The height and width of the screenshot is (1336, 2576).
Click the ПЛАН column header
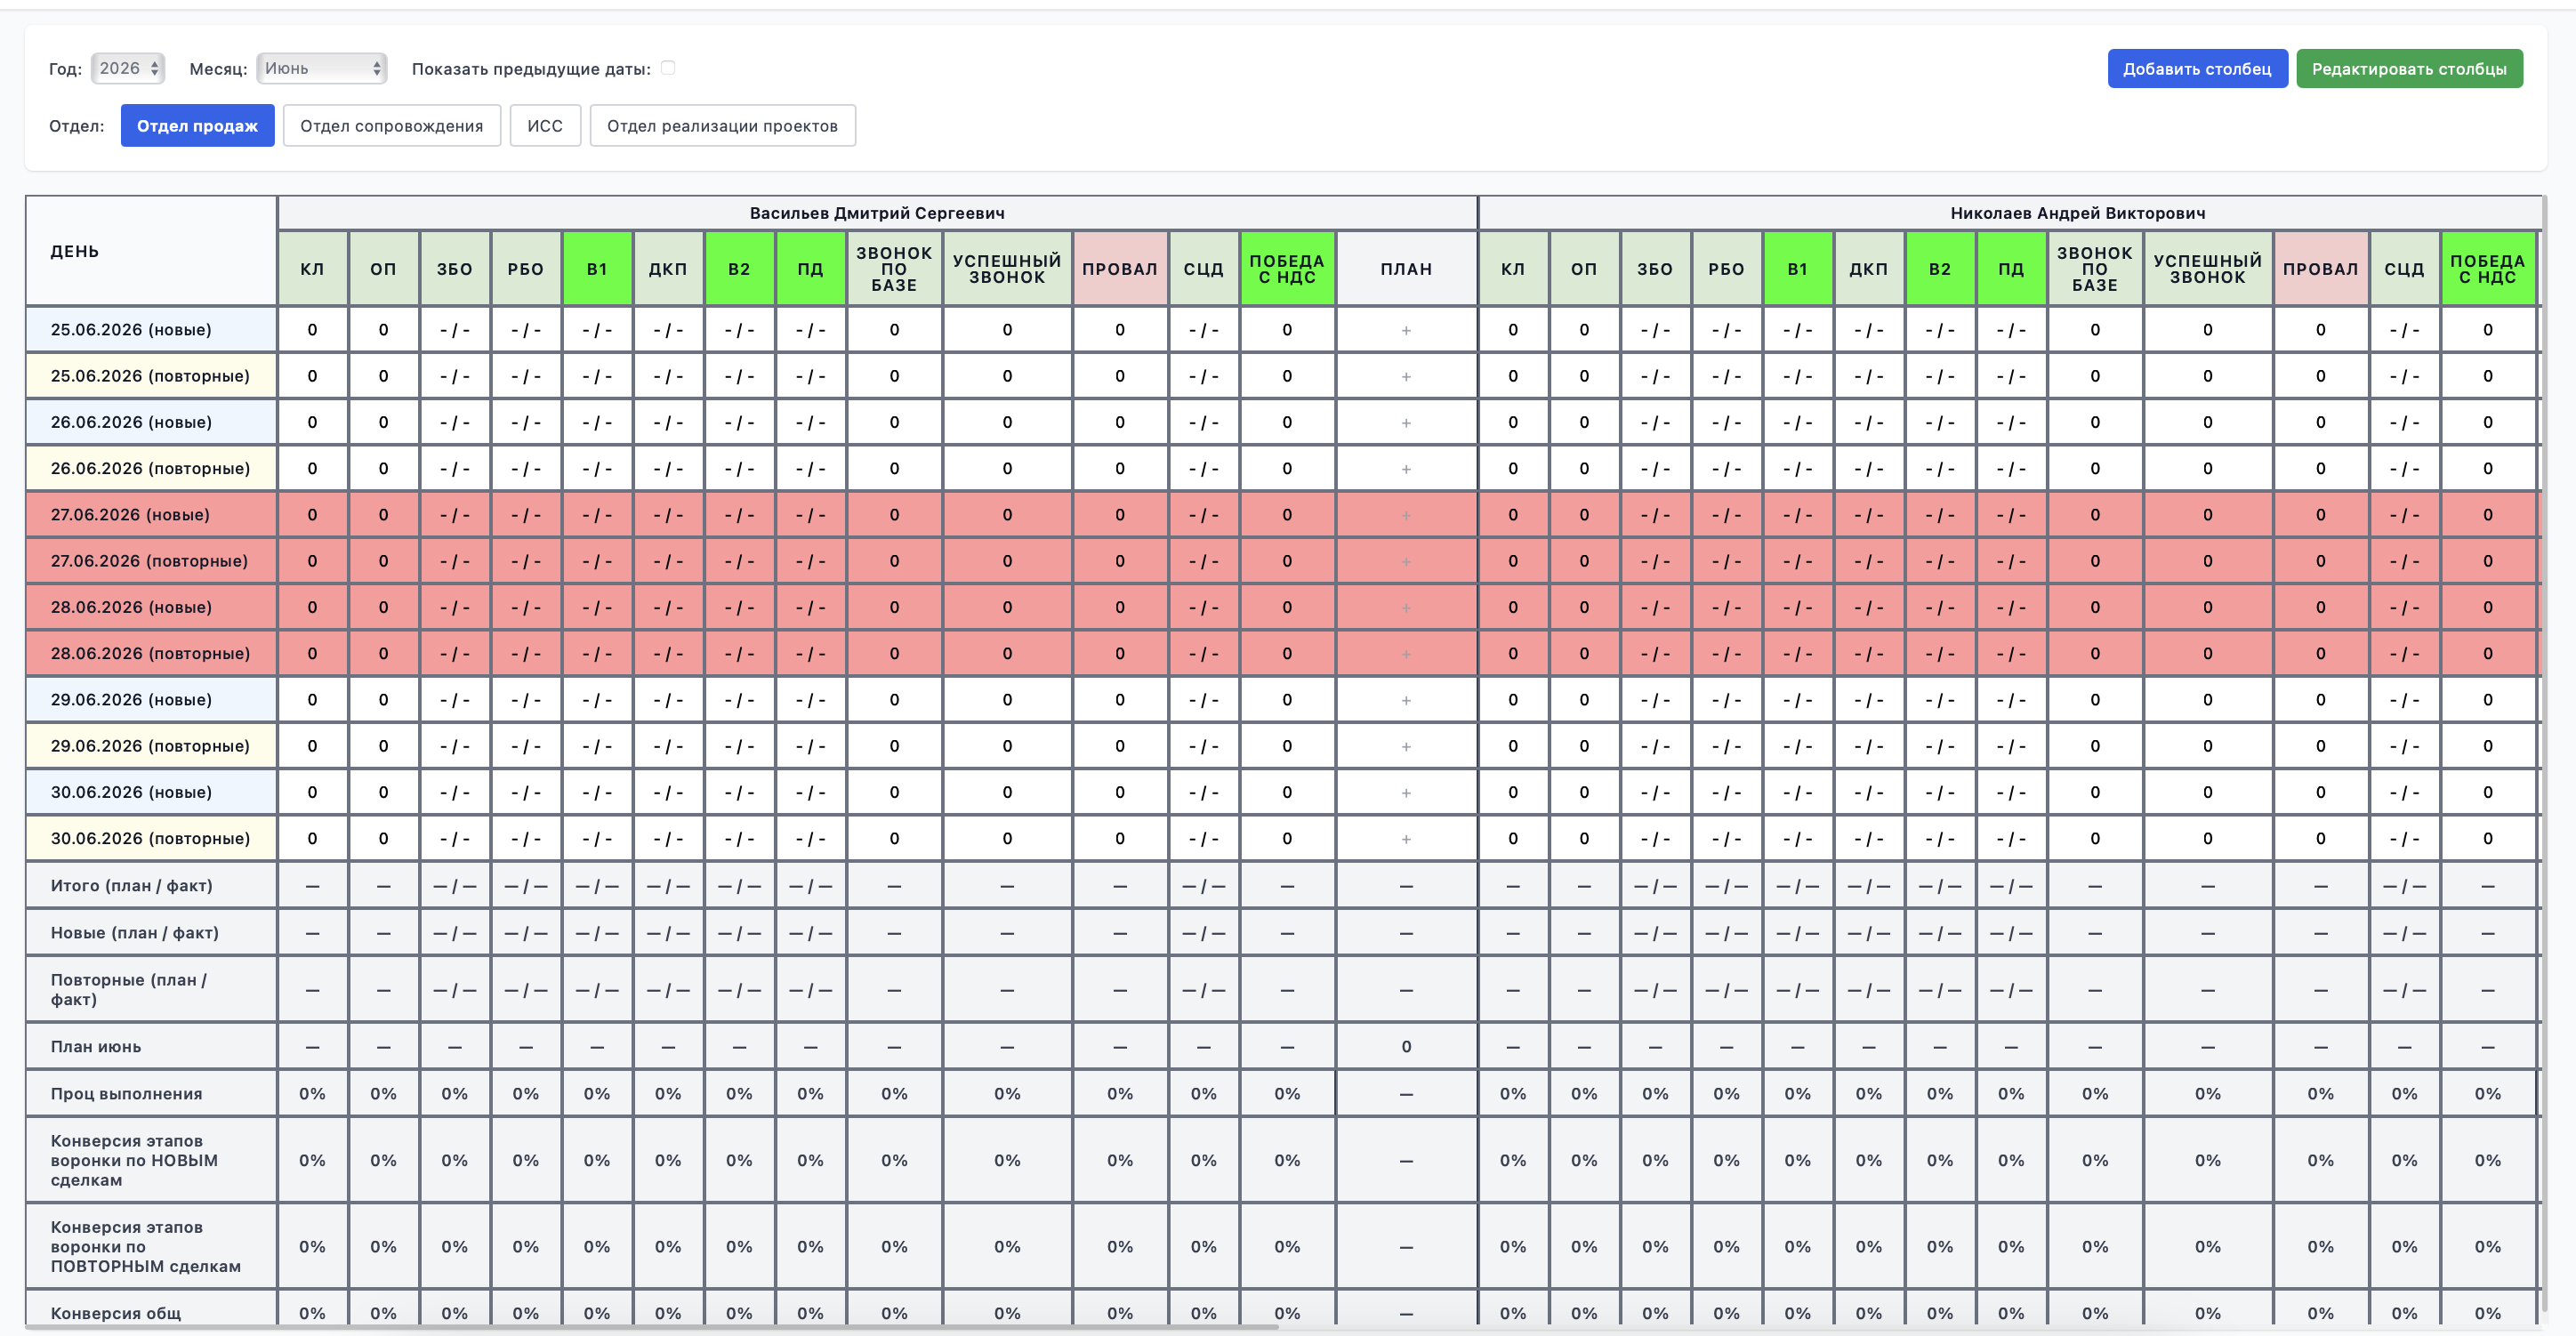1406,269
